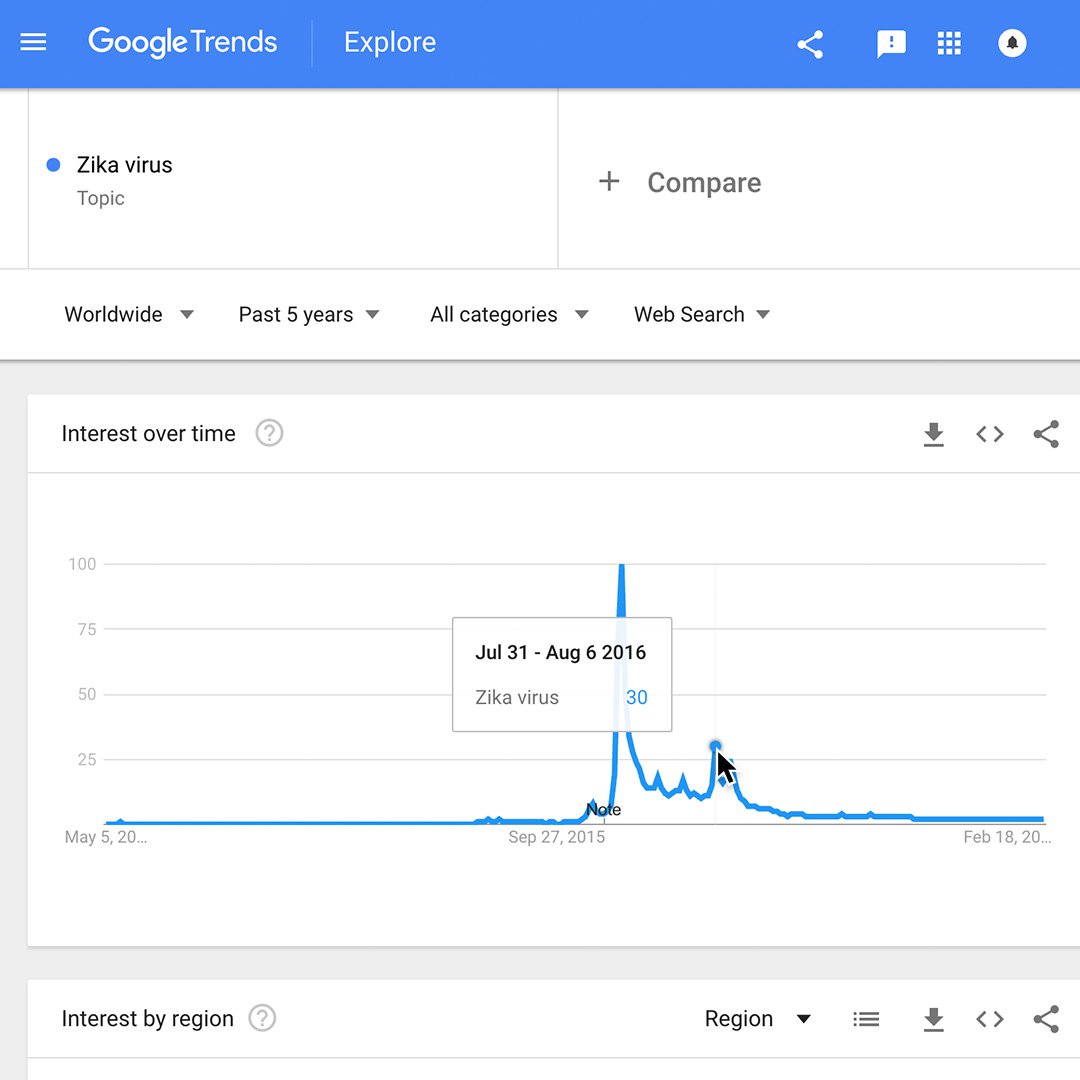Expand the Worldwide location dropdown
The width and height of the screenshot is (1080, 1080).
coord(129,314)
